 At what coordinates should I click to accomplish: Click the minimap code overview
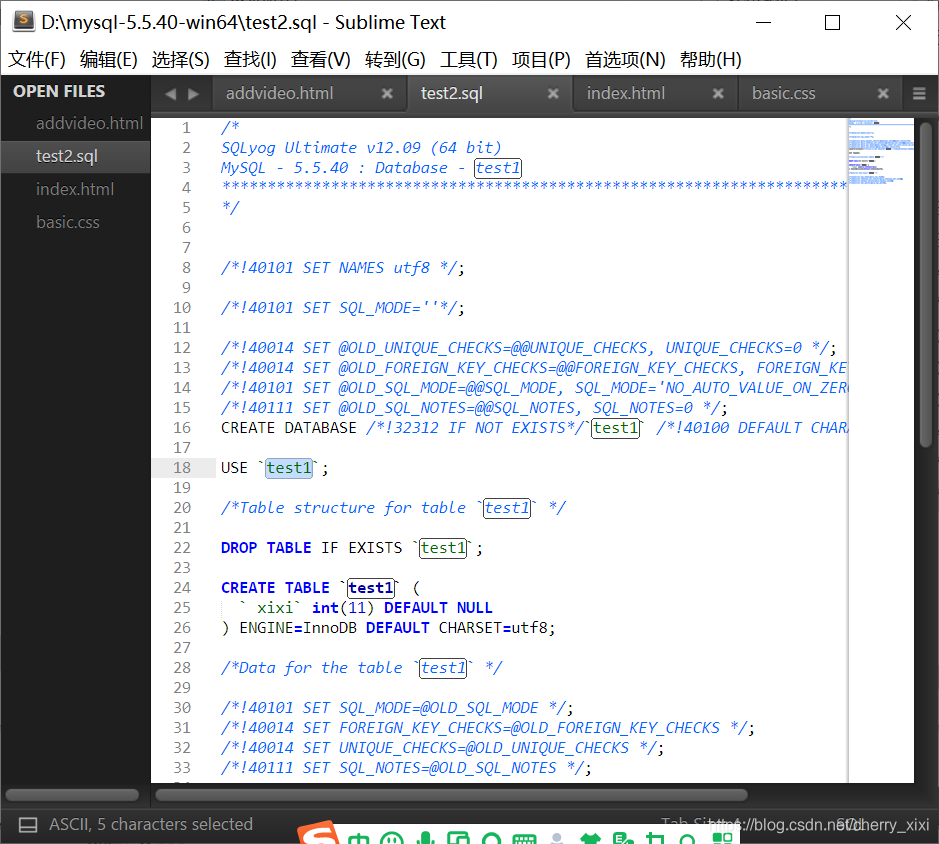pos(880,153)
